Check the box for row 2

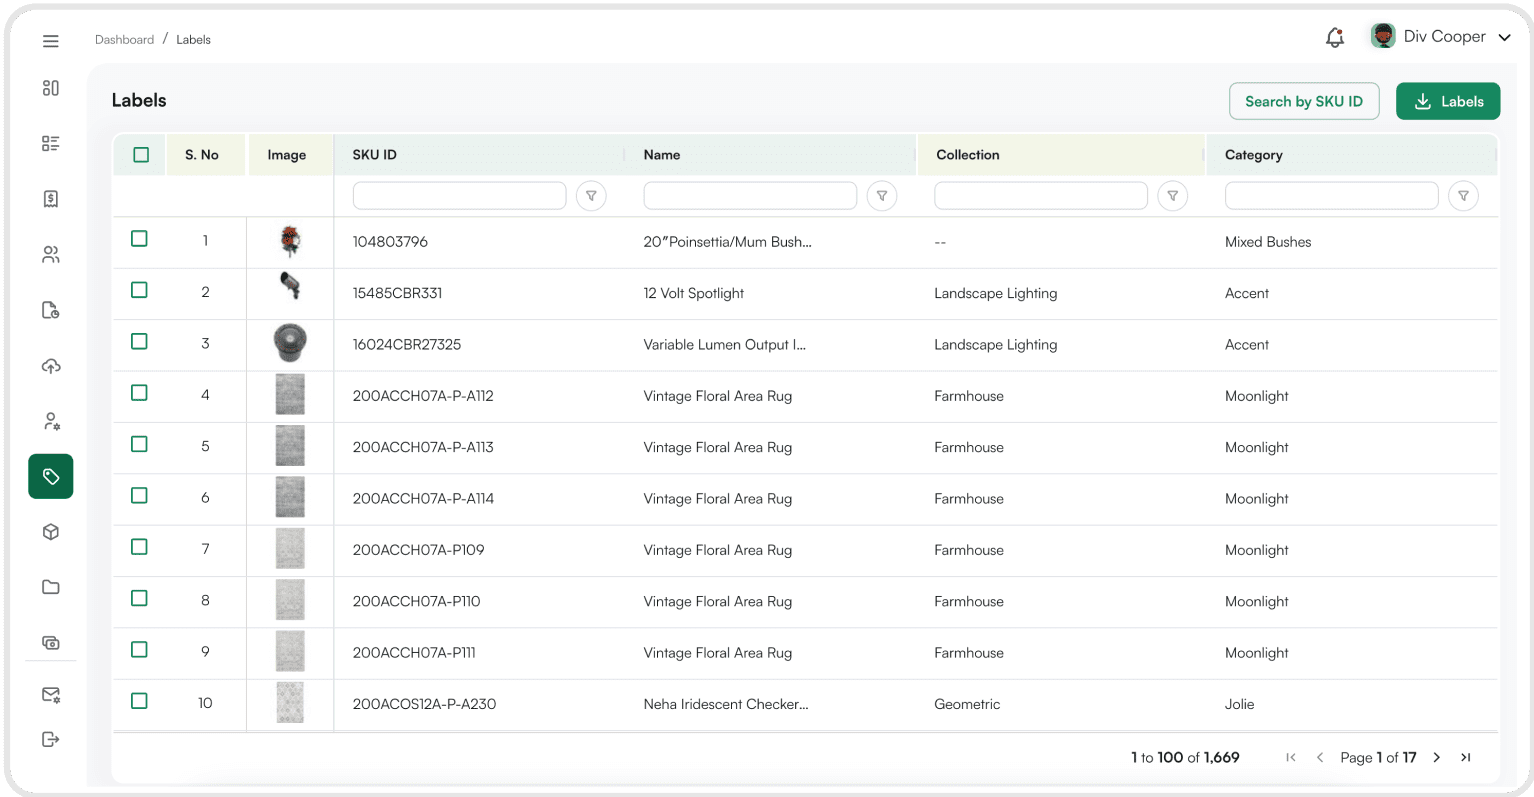pyautogui.click(x=139, y=290)
